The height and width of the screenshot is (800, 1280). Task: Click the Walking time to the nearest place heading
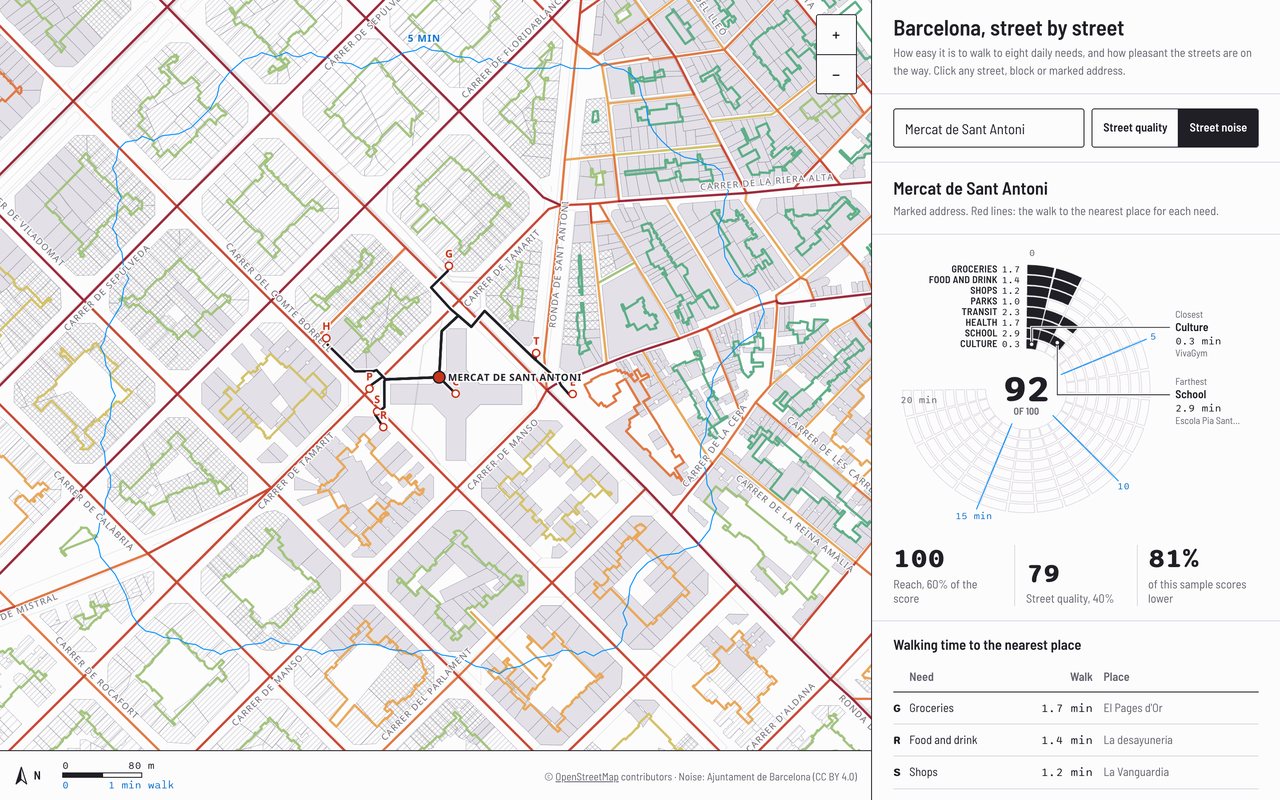coord(987,645)
